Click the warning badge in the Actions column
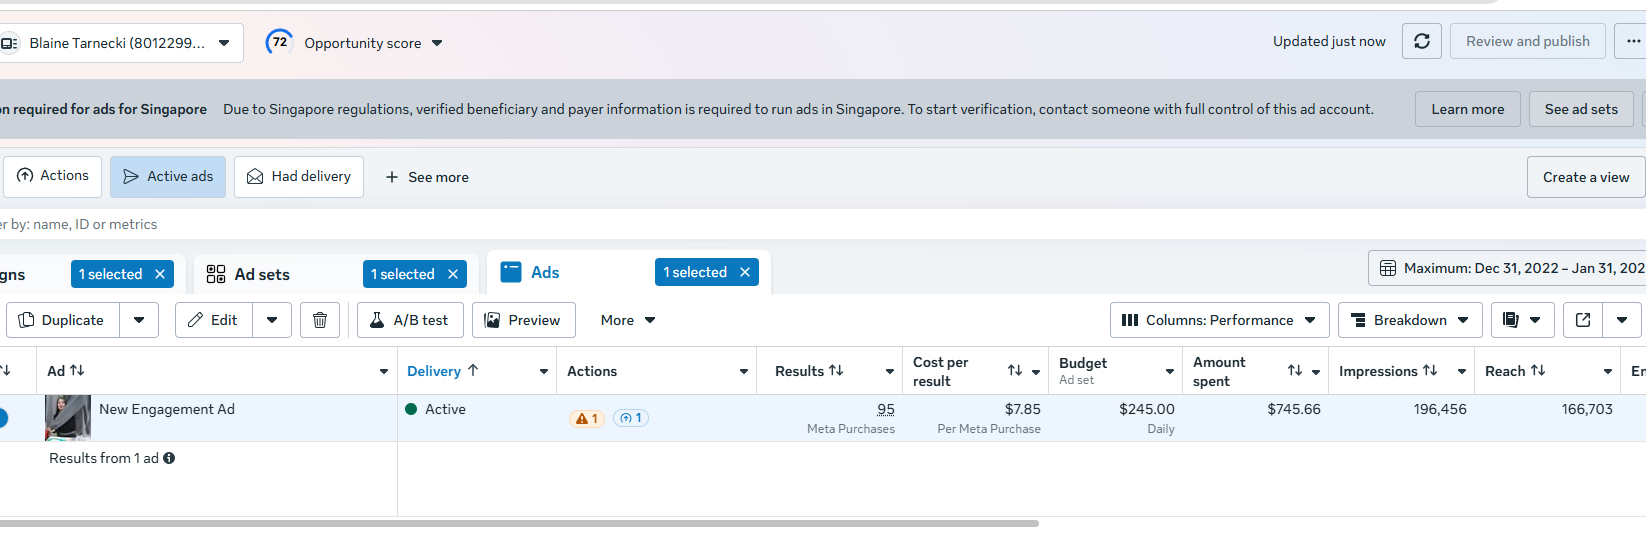Image resolution: width=1646 pixels, height=538 pixels. coord(587,418)
